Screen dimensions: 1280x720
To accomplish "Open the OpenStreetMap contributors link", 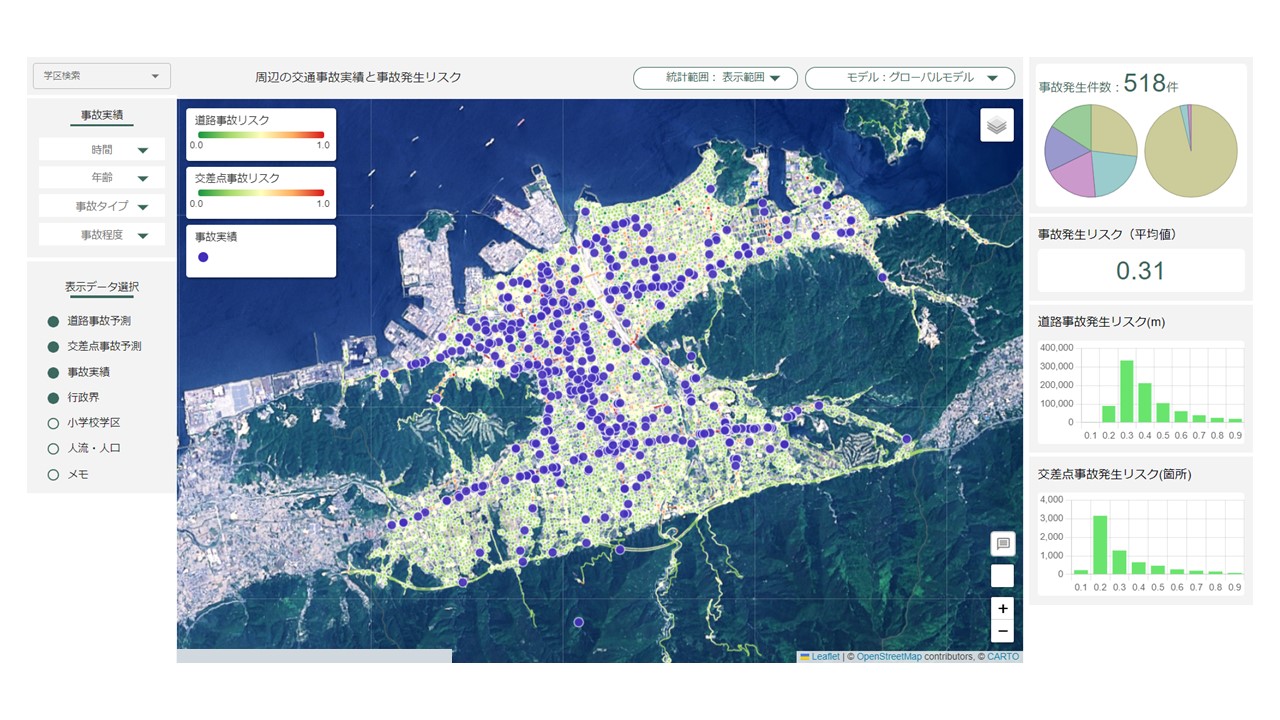I will [889, 657].
